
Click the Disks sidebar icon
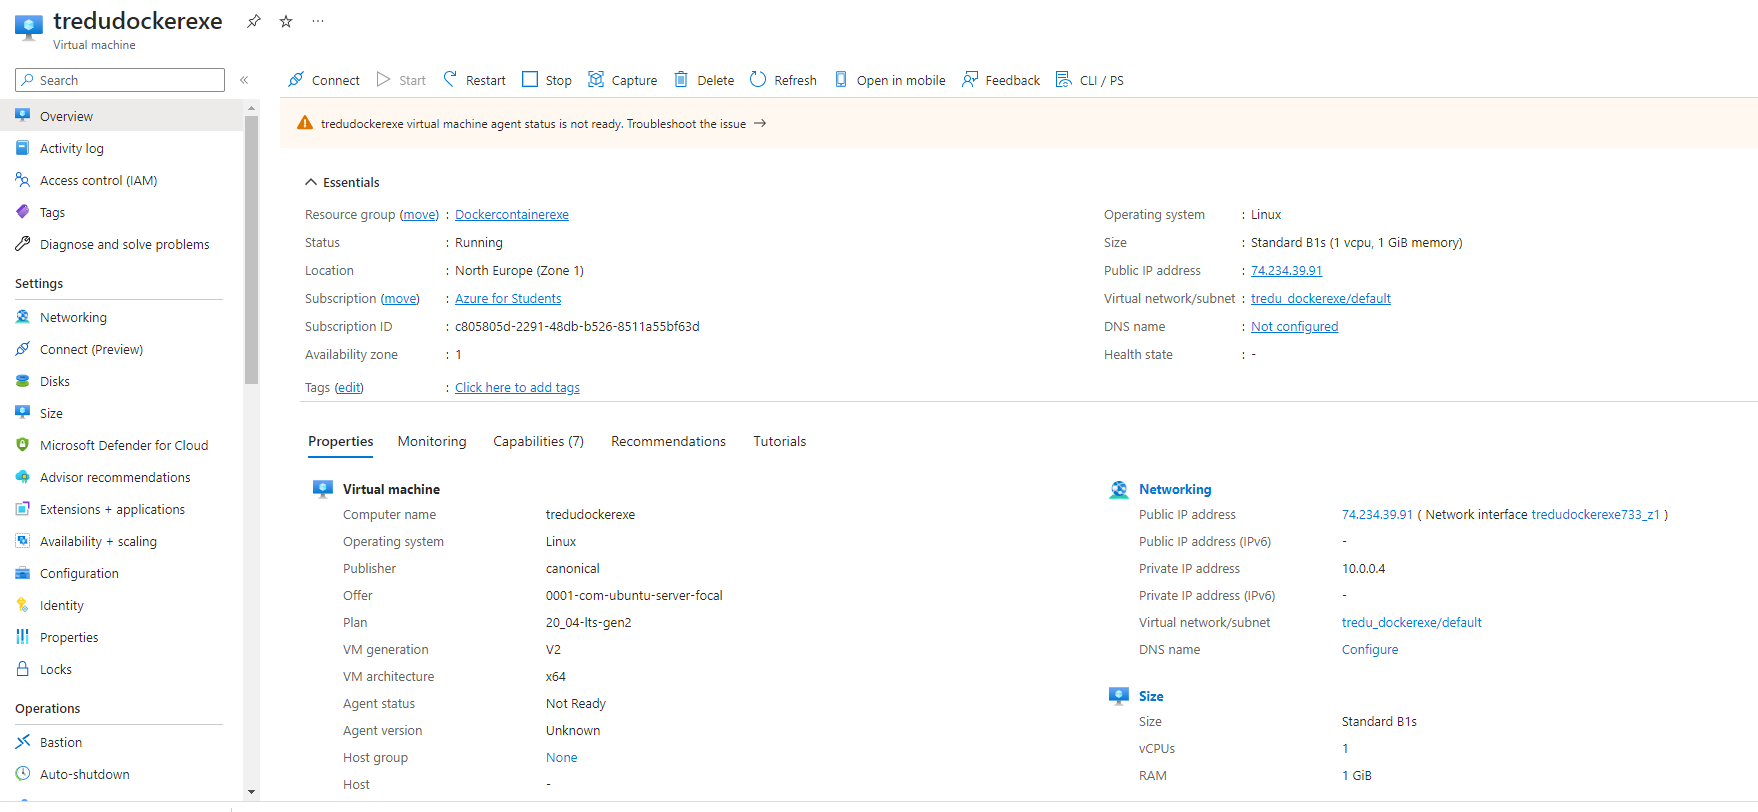(x=23, y=381)
